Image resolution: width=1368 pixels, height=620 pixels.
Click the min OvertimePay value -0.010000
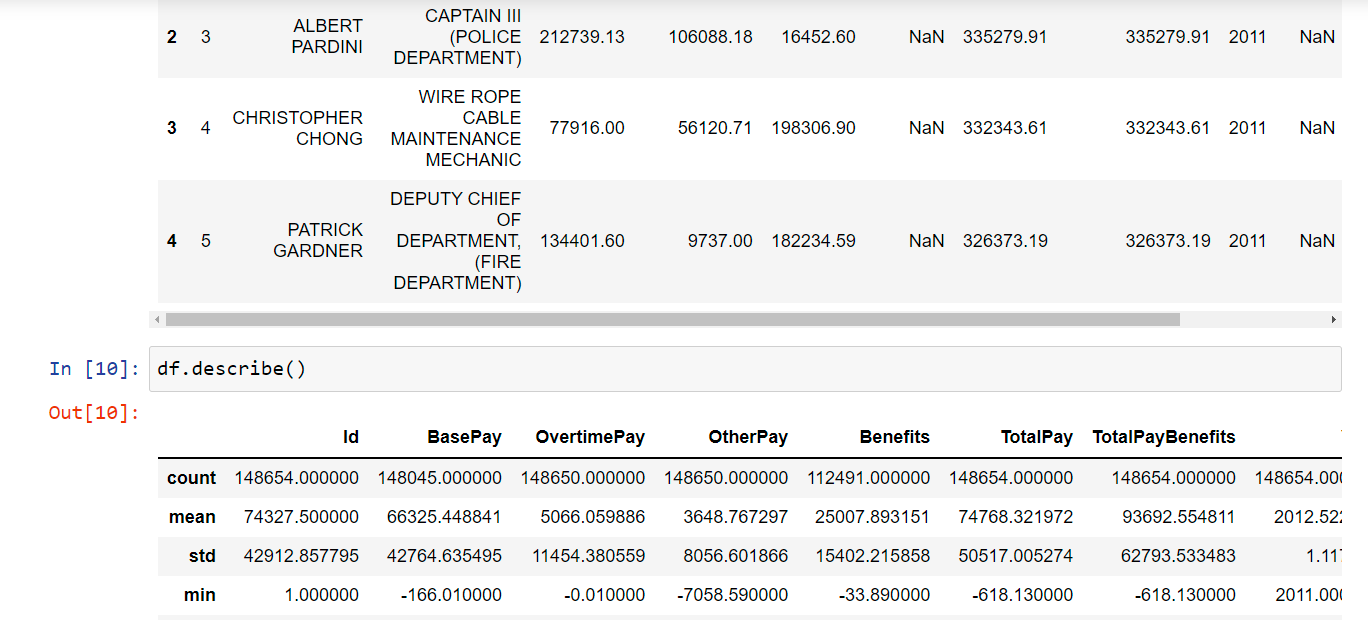(x=605, y=595)
